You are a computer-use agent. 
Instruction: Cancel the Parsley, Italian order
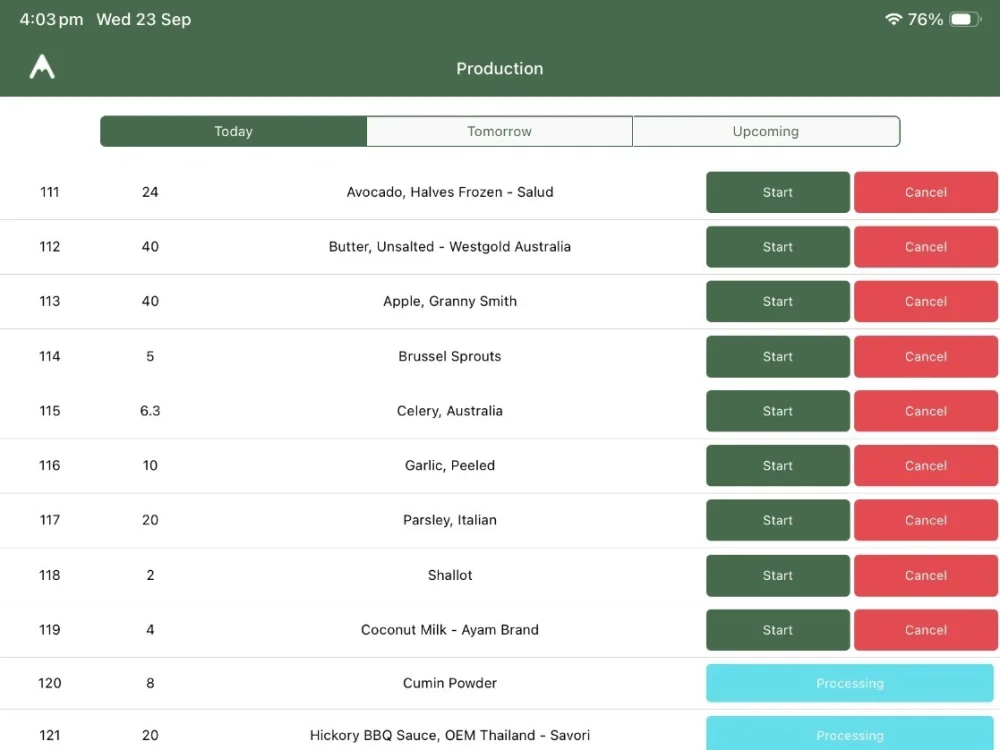tap(926, 520)
